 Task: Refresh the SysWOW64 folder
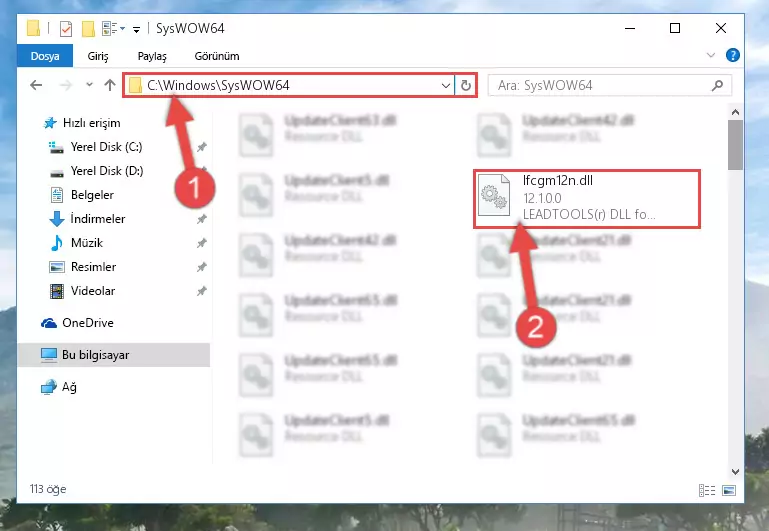coord(466,86)
